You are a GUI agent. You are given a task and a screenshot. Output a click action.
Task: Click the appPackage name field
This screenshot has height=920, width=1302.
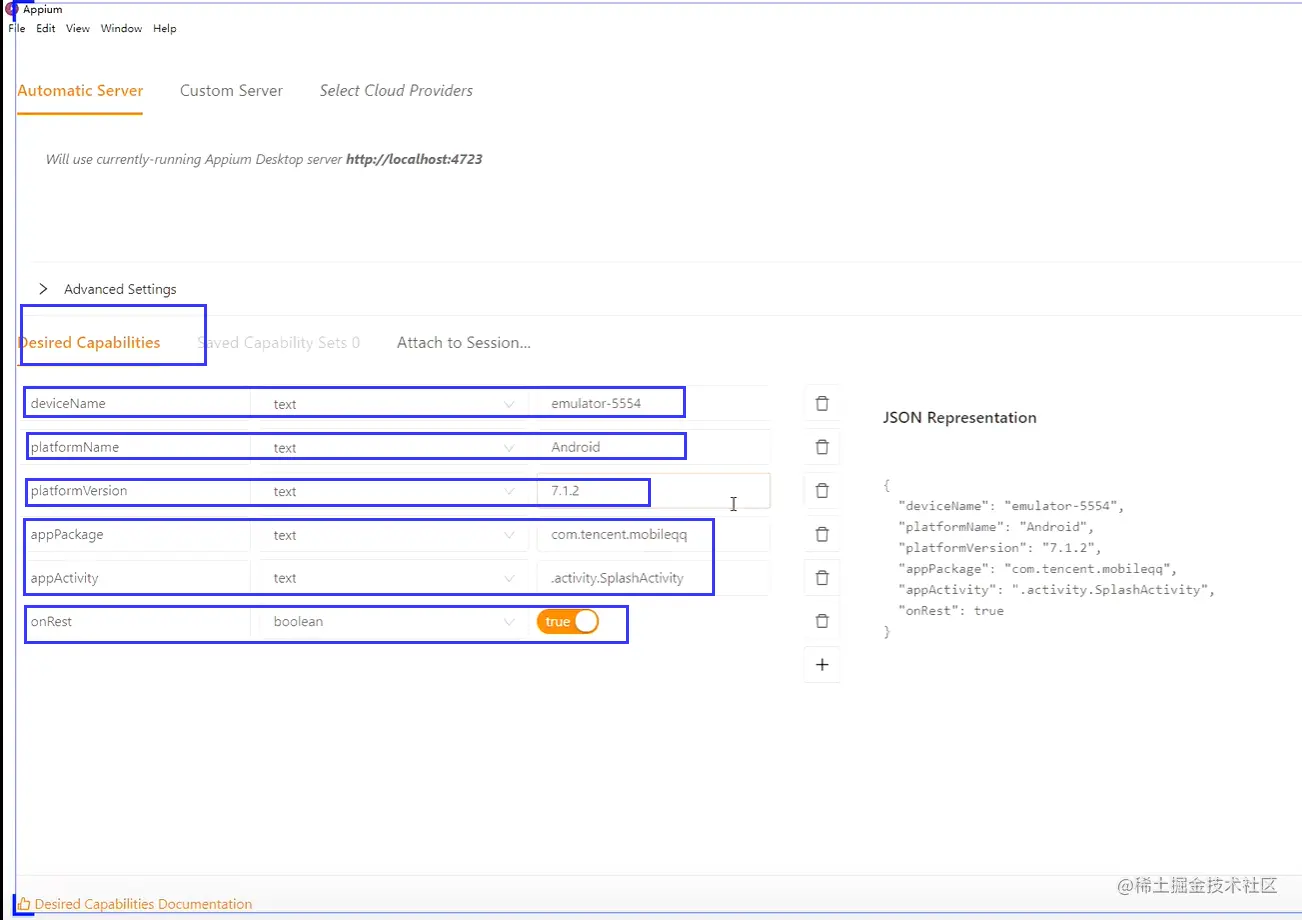[x=137, y=534]
